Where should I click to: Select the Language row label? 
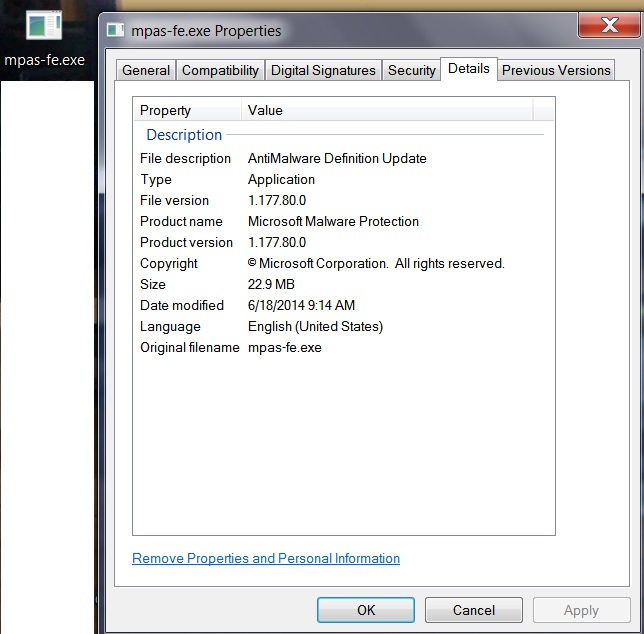click(170, 326)
